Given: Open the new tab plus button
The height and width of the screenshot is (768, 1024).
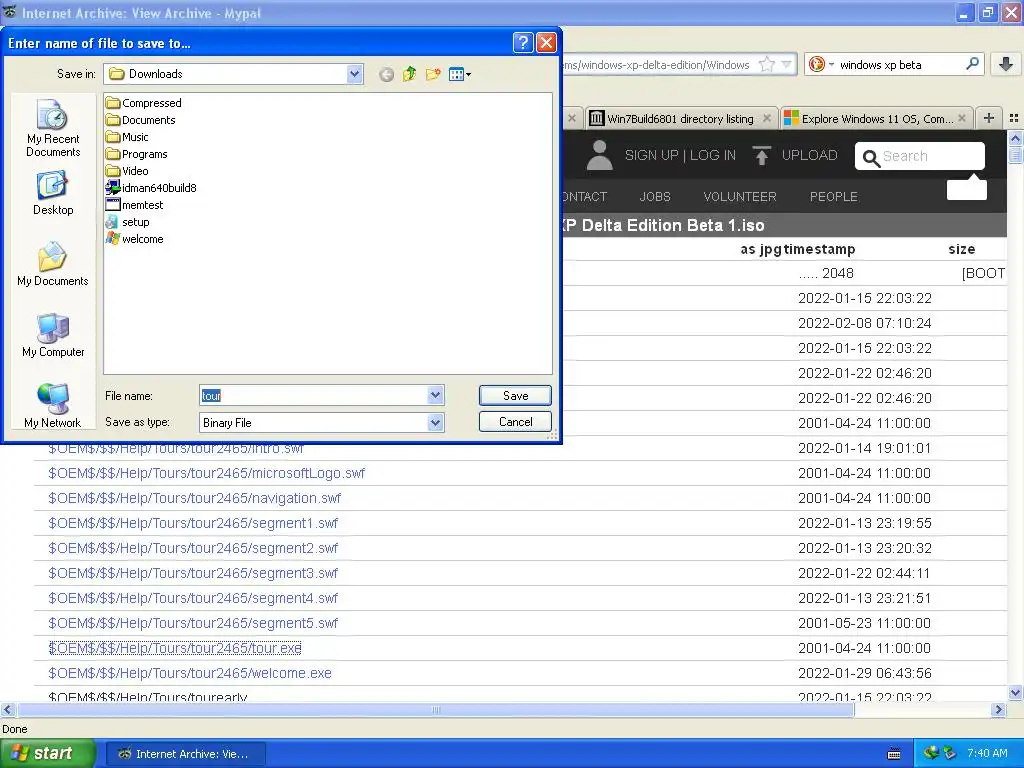Looking at the screenshot, I should tap(989, 118).
